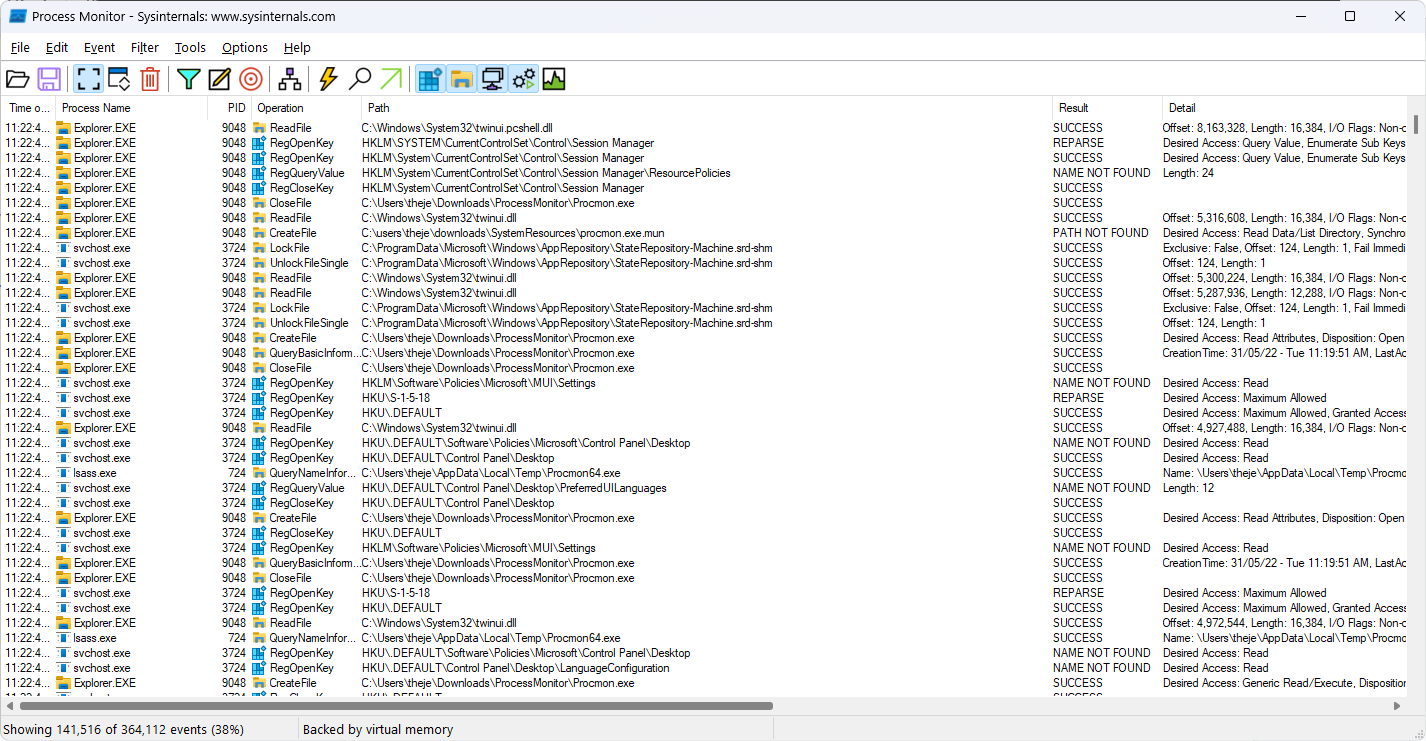The width and height of the screenshot is (1426, 741).
Task: Click the detail 'Offset: 5,316,608' cell
Action: click(1284, 218)
